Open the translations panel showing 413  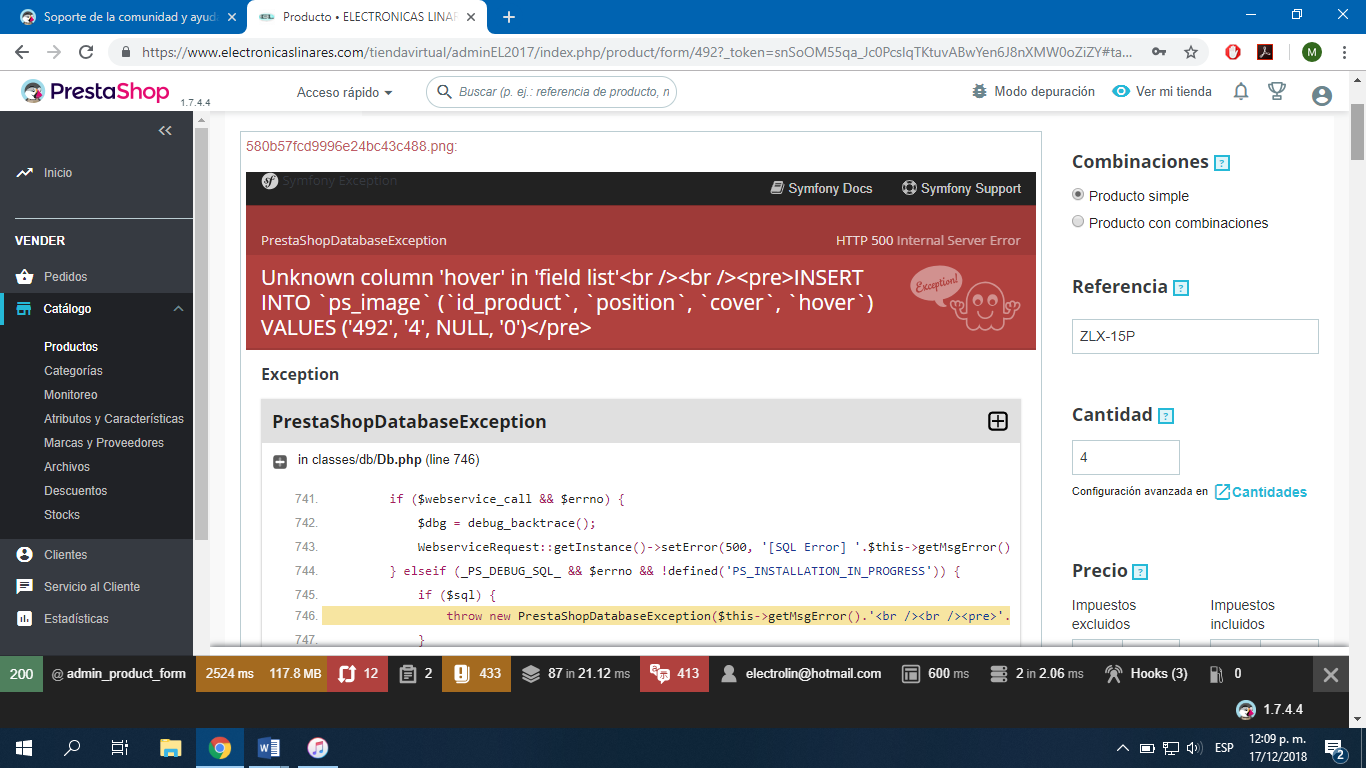pos(675,674)
